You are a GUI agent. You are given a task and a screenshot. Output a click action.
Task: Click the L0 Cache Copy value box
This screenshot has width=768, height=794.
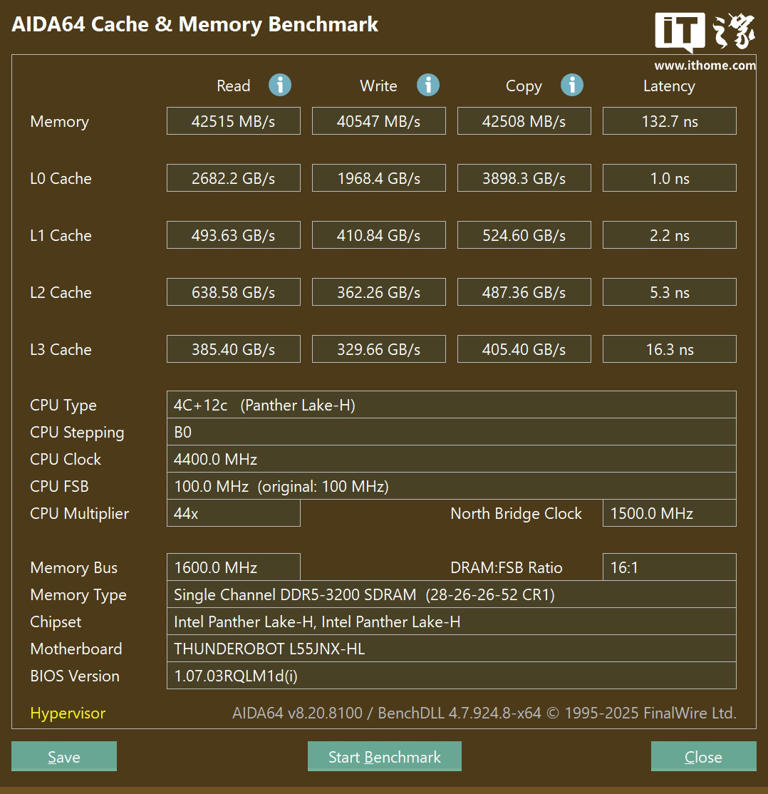click(524, 178)
